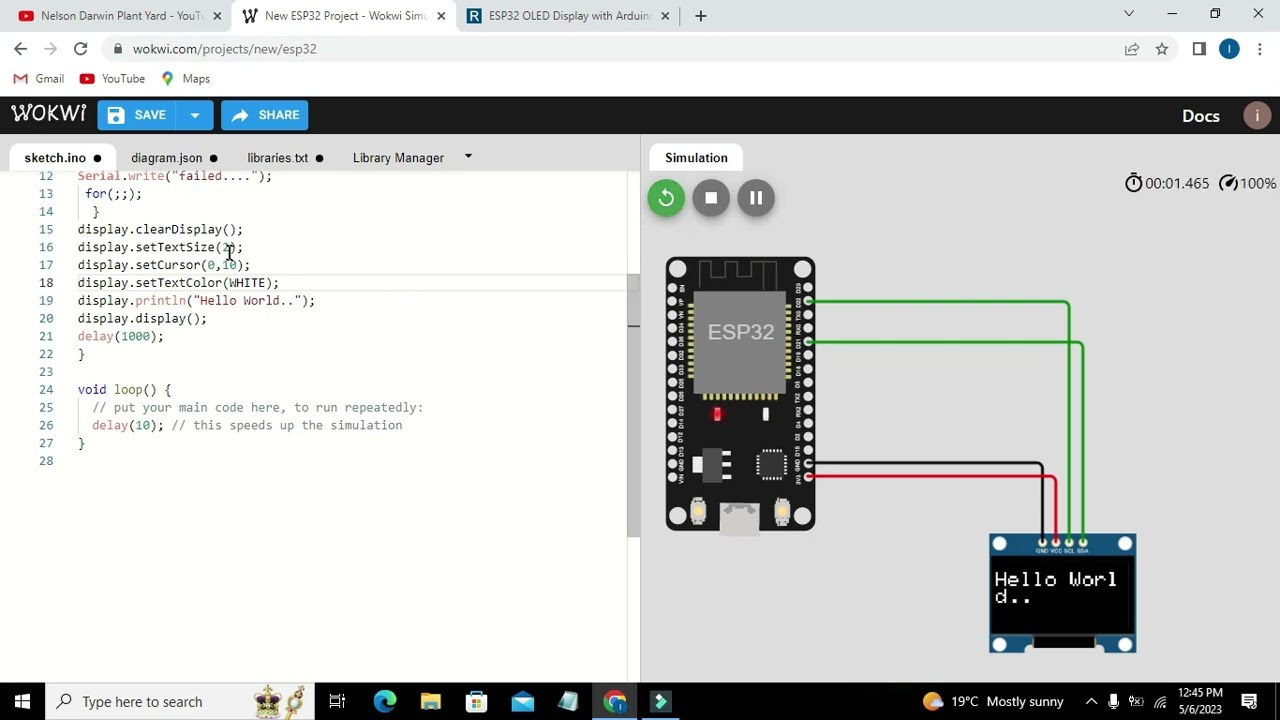
Task: Open the Windows Start menu
Action: pyautogui.click(x=23, y=701)
